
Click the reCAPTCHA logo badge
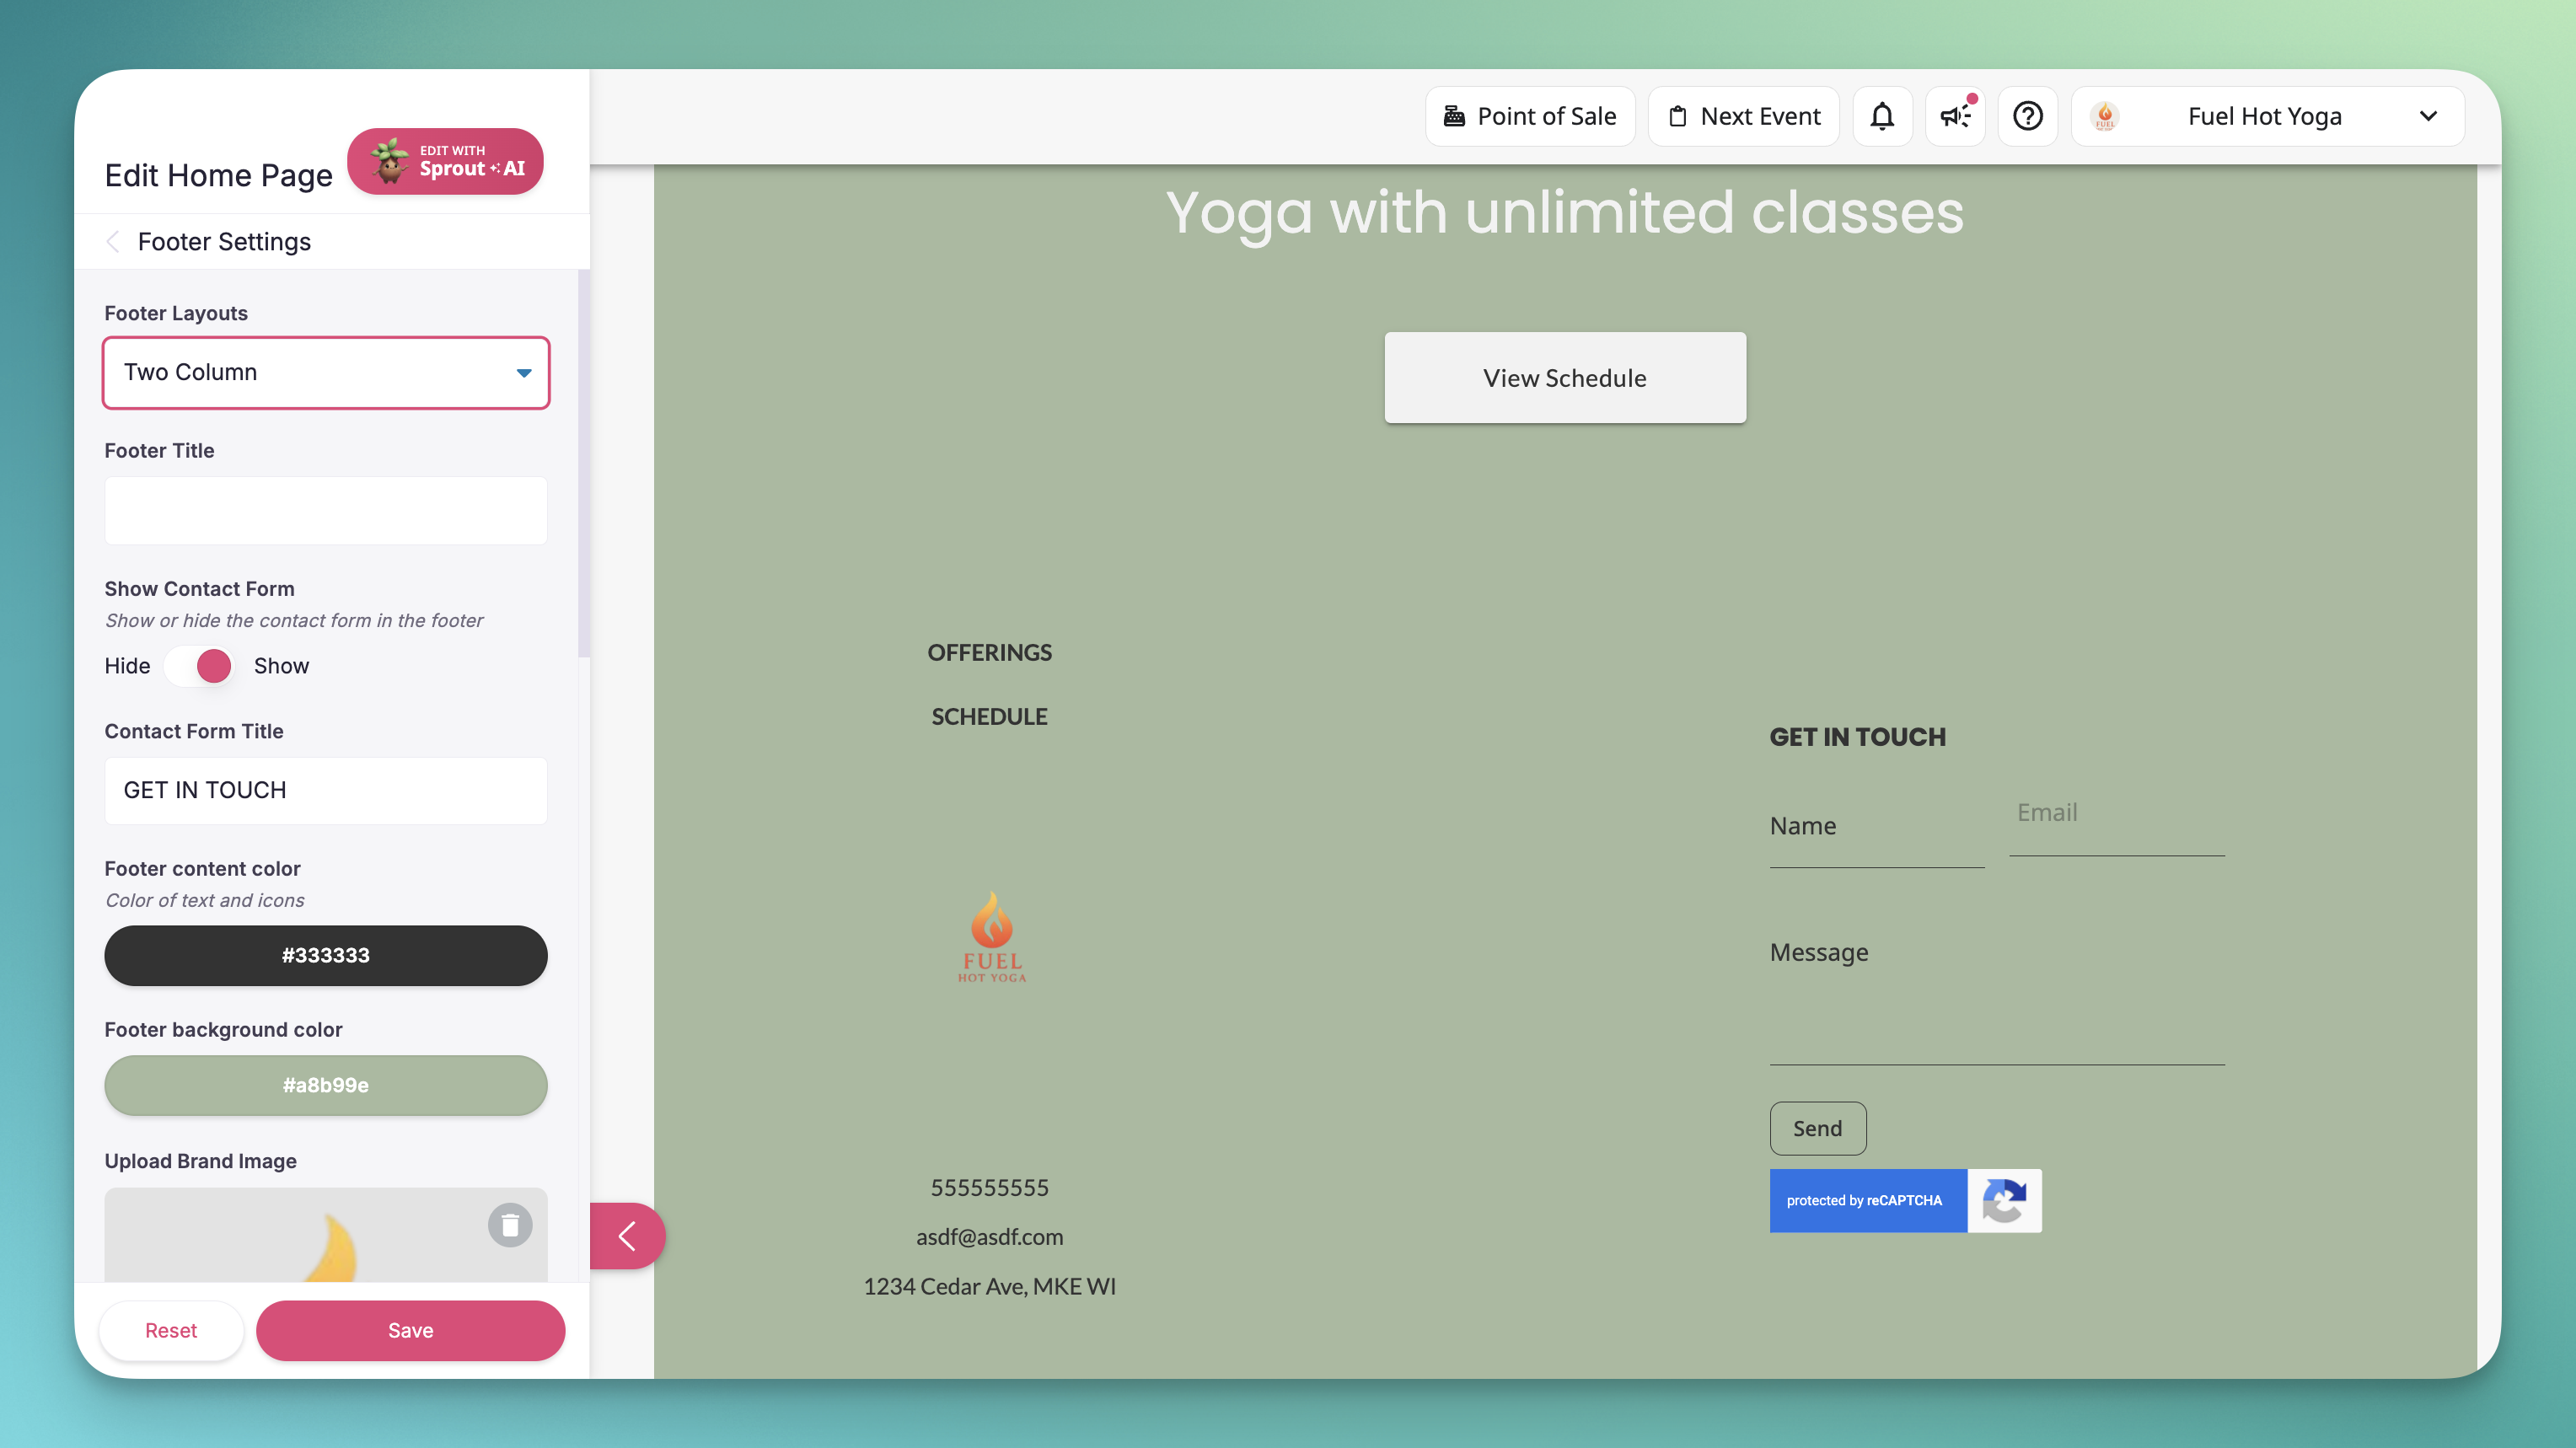click(x=2004, y=1200)
